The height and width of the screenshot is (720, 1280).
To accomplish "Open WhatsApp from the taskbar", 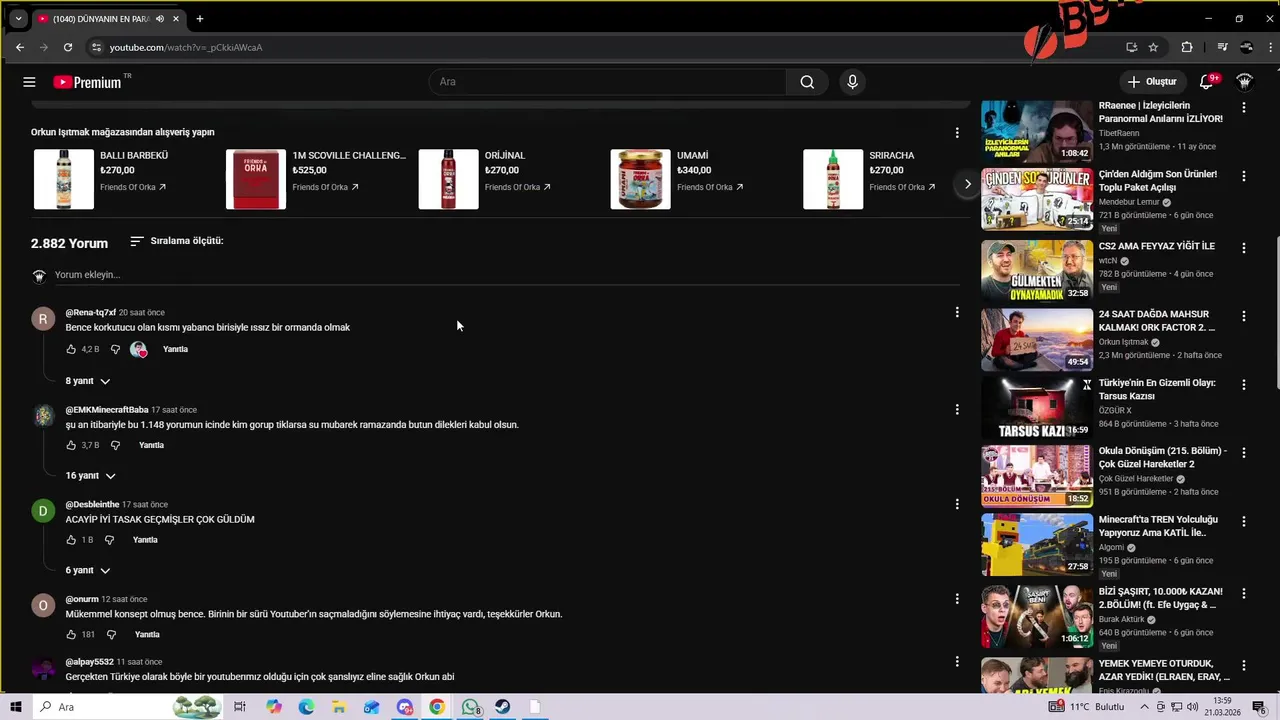I will 470,707.
